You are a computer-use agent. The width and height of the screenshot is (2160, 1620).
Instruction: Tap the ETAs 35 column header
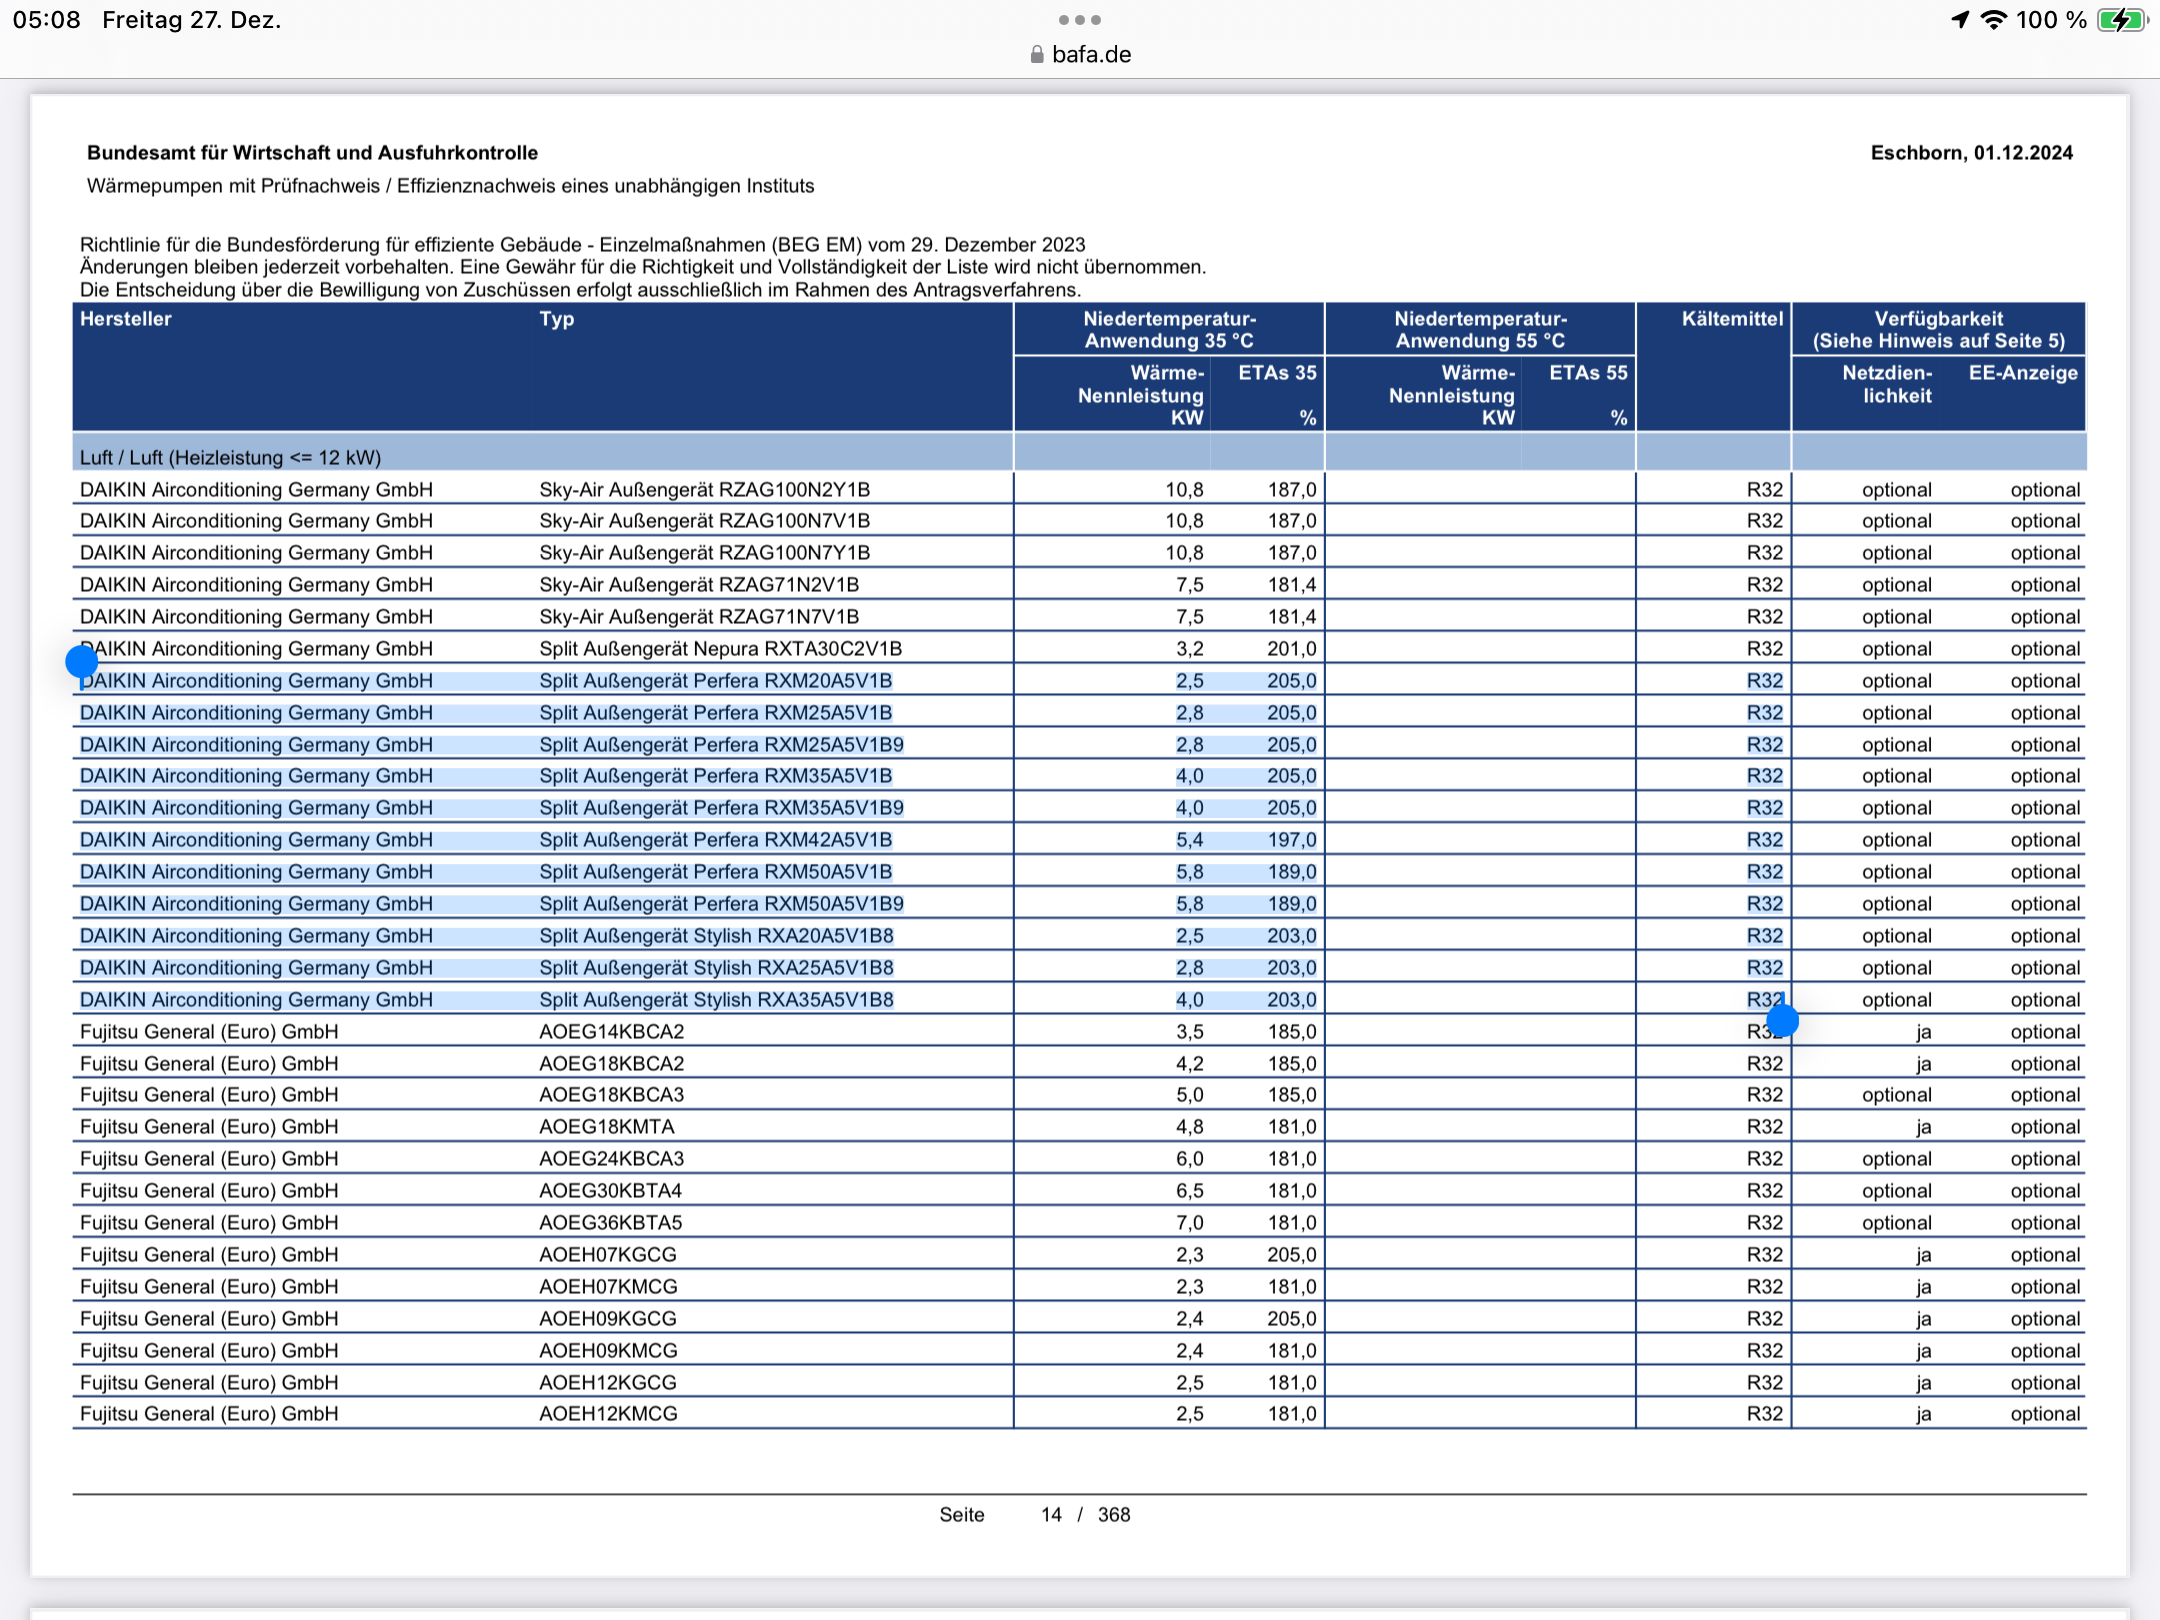1277,373
